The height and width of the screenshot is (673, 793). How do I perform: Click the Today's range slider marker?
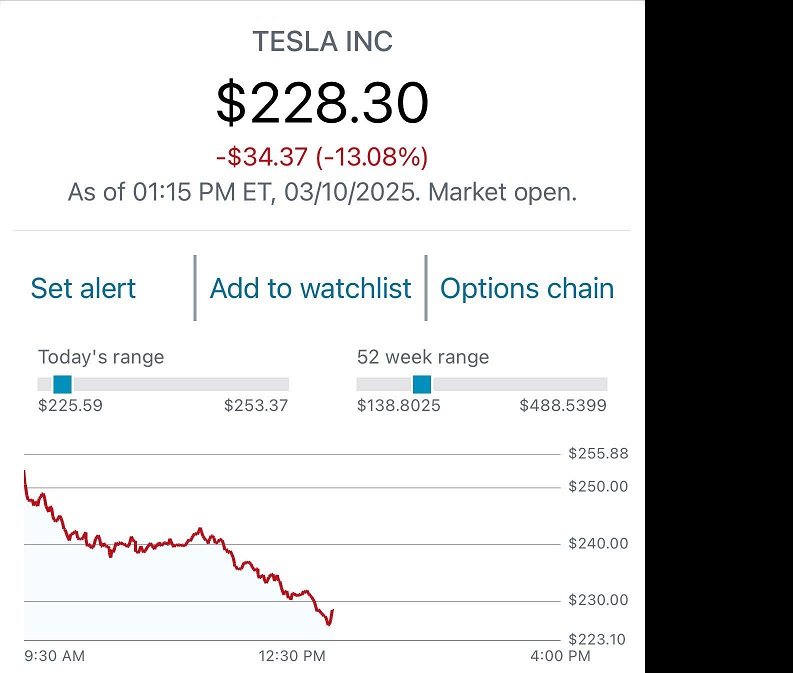pos(62,384)
